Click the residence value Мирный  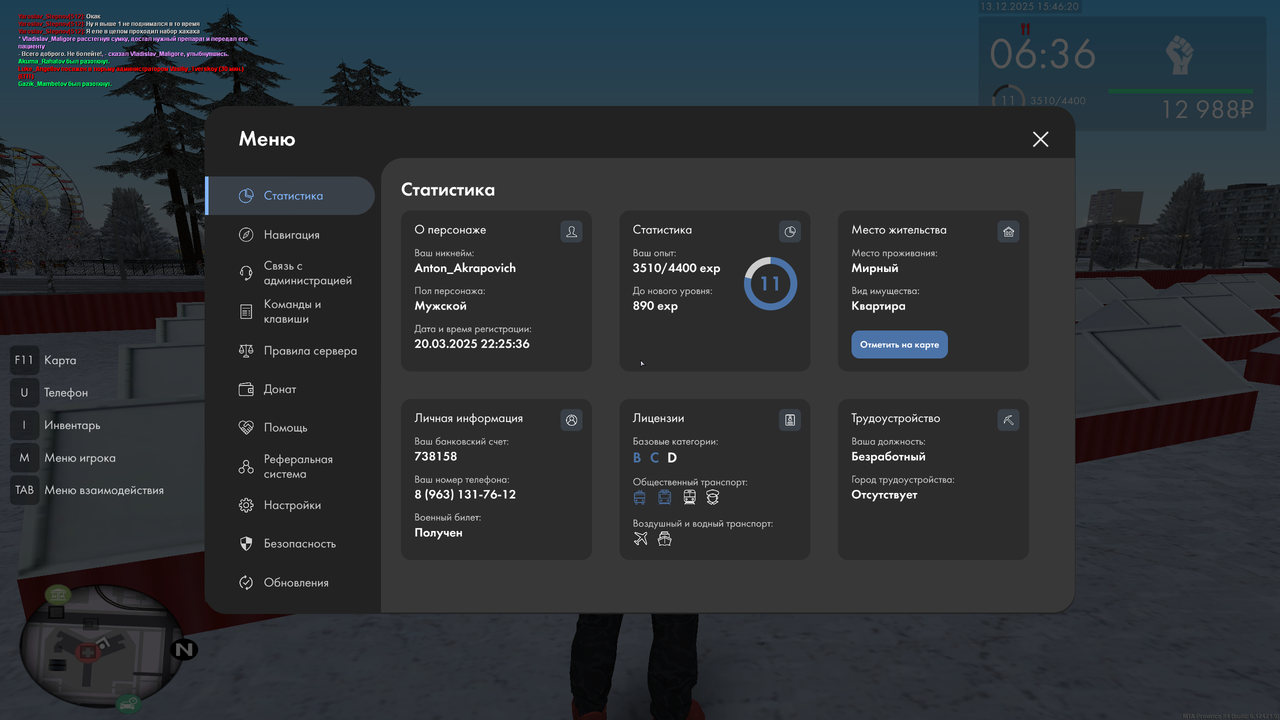tap(875, 268)
